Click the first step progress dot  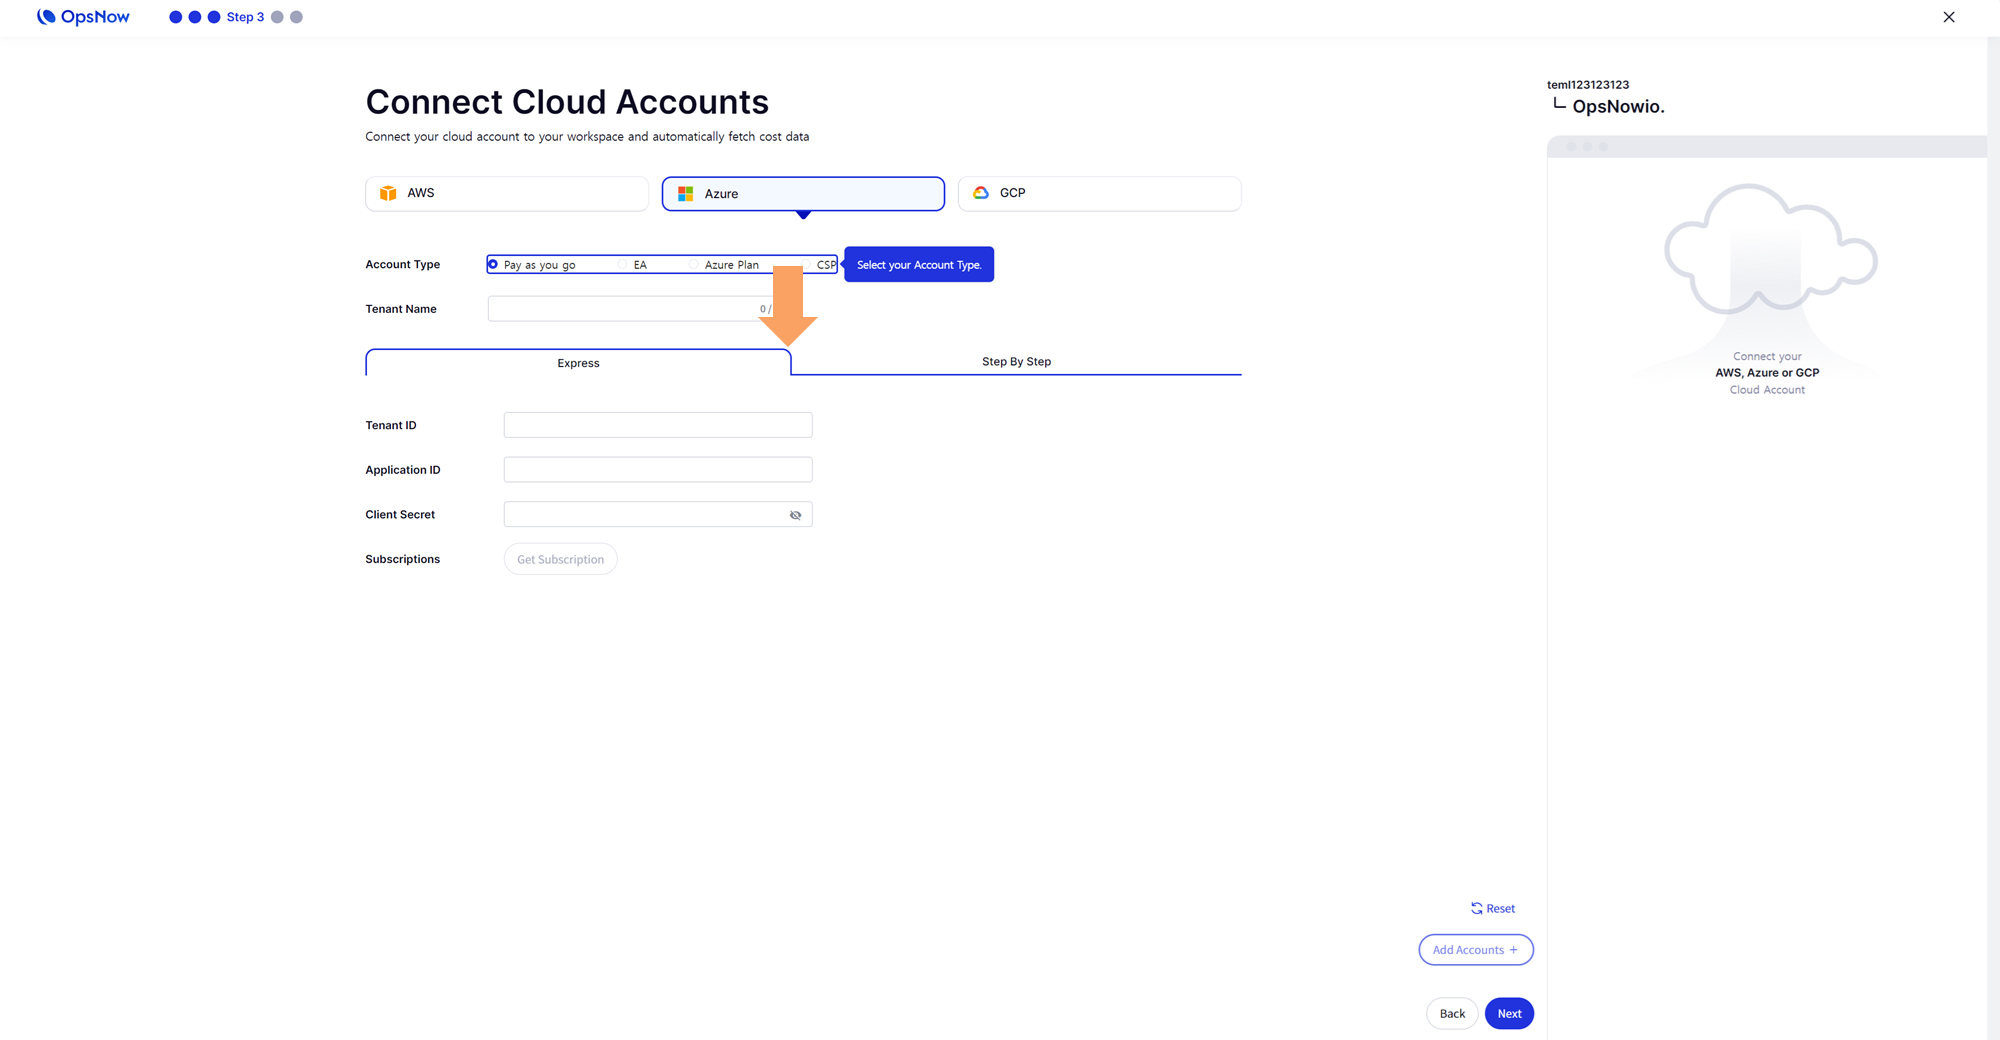pos(176,17)
